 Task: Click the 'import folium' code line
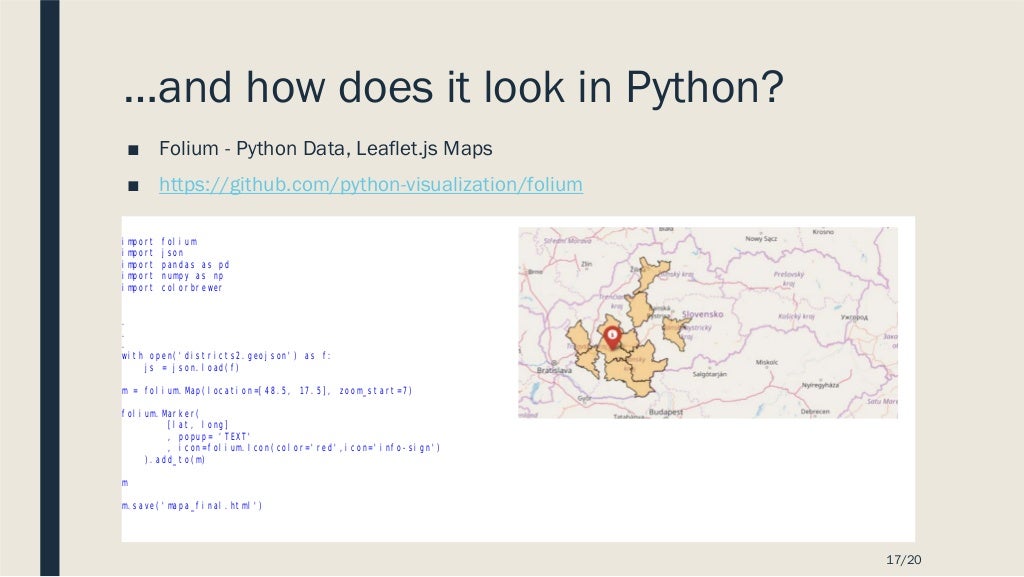tap(159, 242)
